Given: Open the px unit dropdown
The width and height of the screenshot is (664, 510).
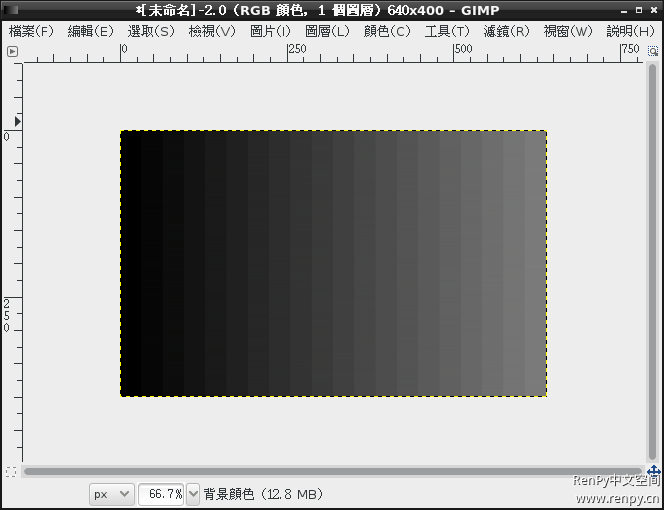Looking at the screenshot, I should 111,494.
